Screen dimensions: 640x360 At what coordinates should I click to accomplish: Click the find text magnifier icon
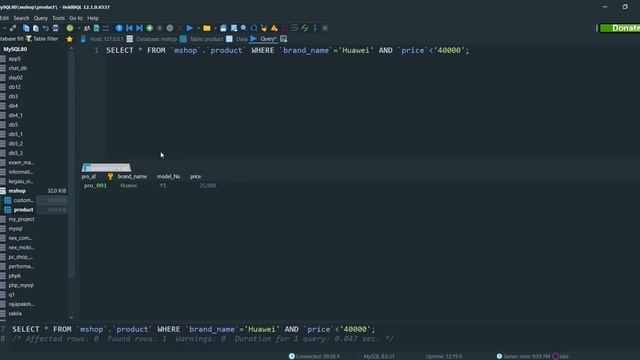244,28
